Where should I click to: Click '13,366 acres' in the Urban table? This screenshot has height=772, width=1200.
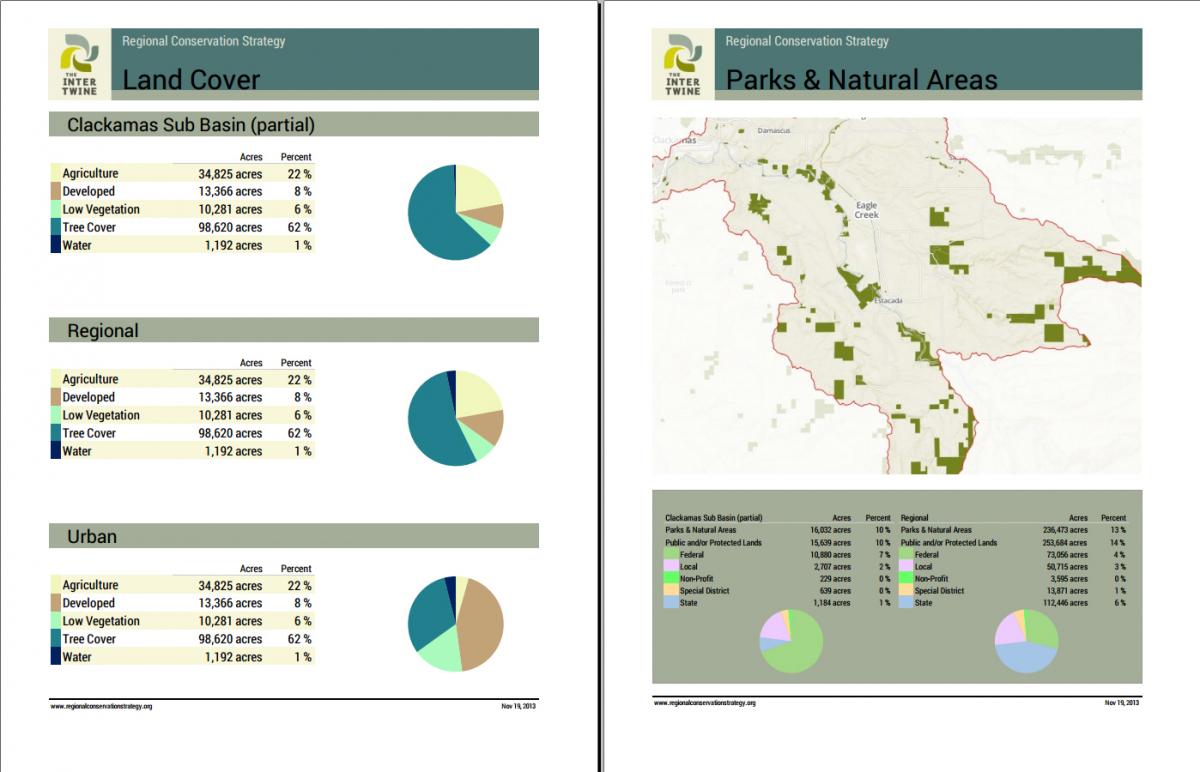coord(230,604)
